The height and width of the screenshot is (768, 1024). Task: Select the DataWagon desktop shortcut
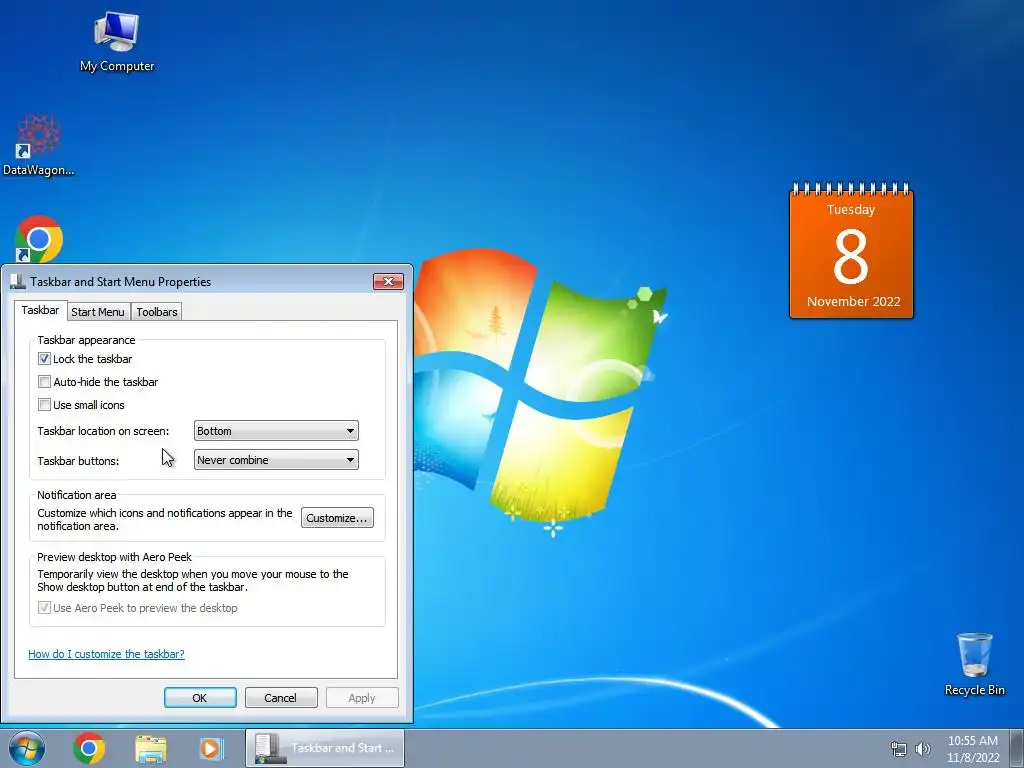pyautogui.click(x=39, y=145)
